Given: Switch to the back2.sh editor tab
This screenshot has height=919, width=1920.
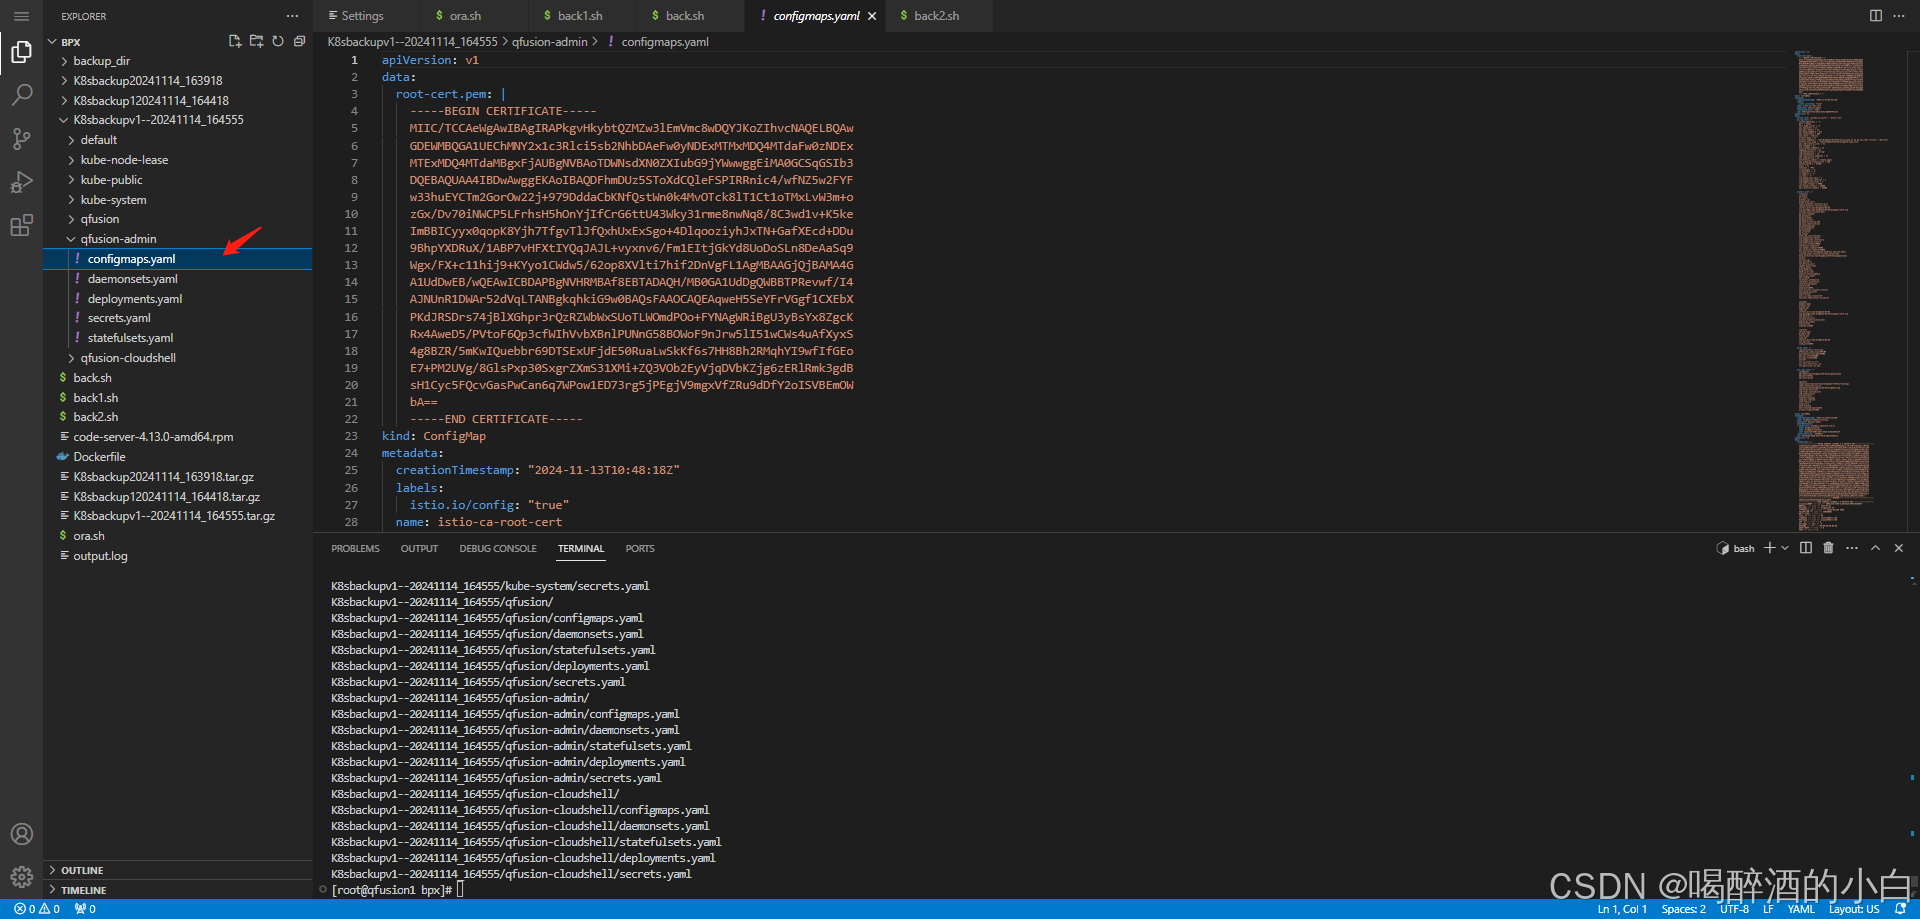Looking at the screenshot, I should [936, 16].
